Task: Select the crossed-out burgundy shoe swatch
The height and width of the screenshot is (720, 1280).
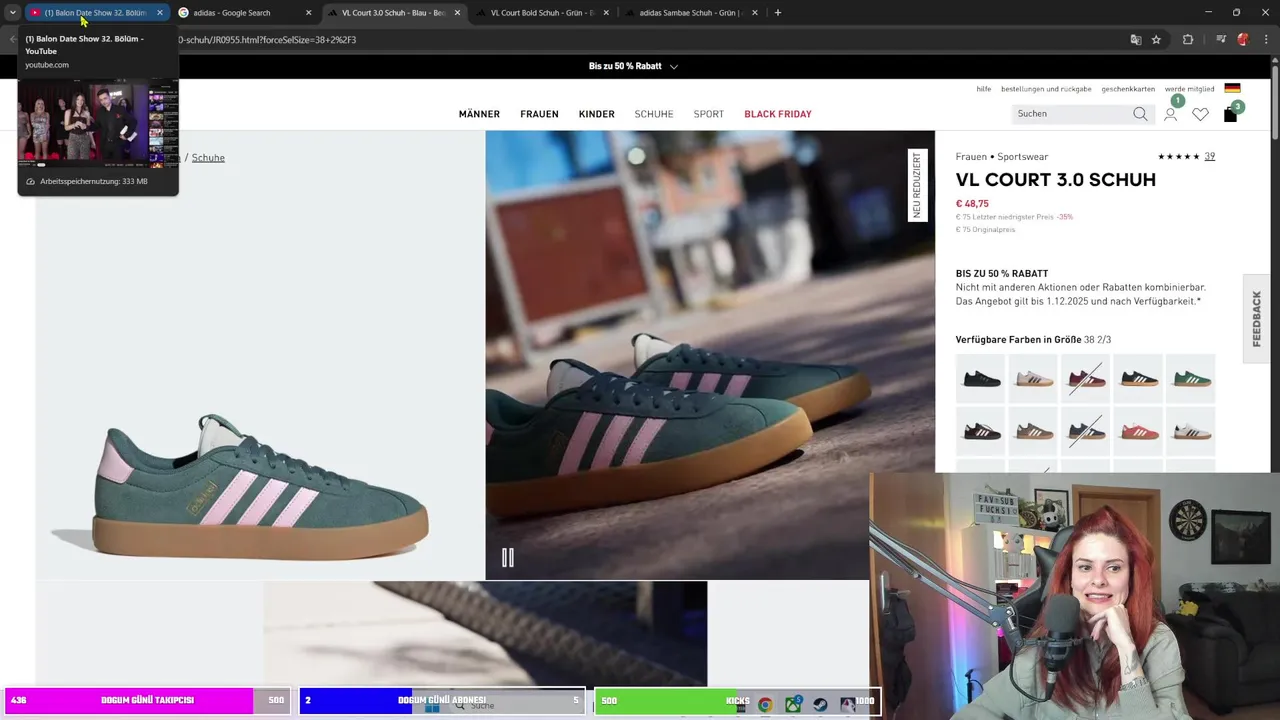Action: (1086, 378)
